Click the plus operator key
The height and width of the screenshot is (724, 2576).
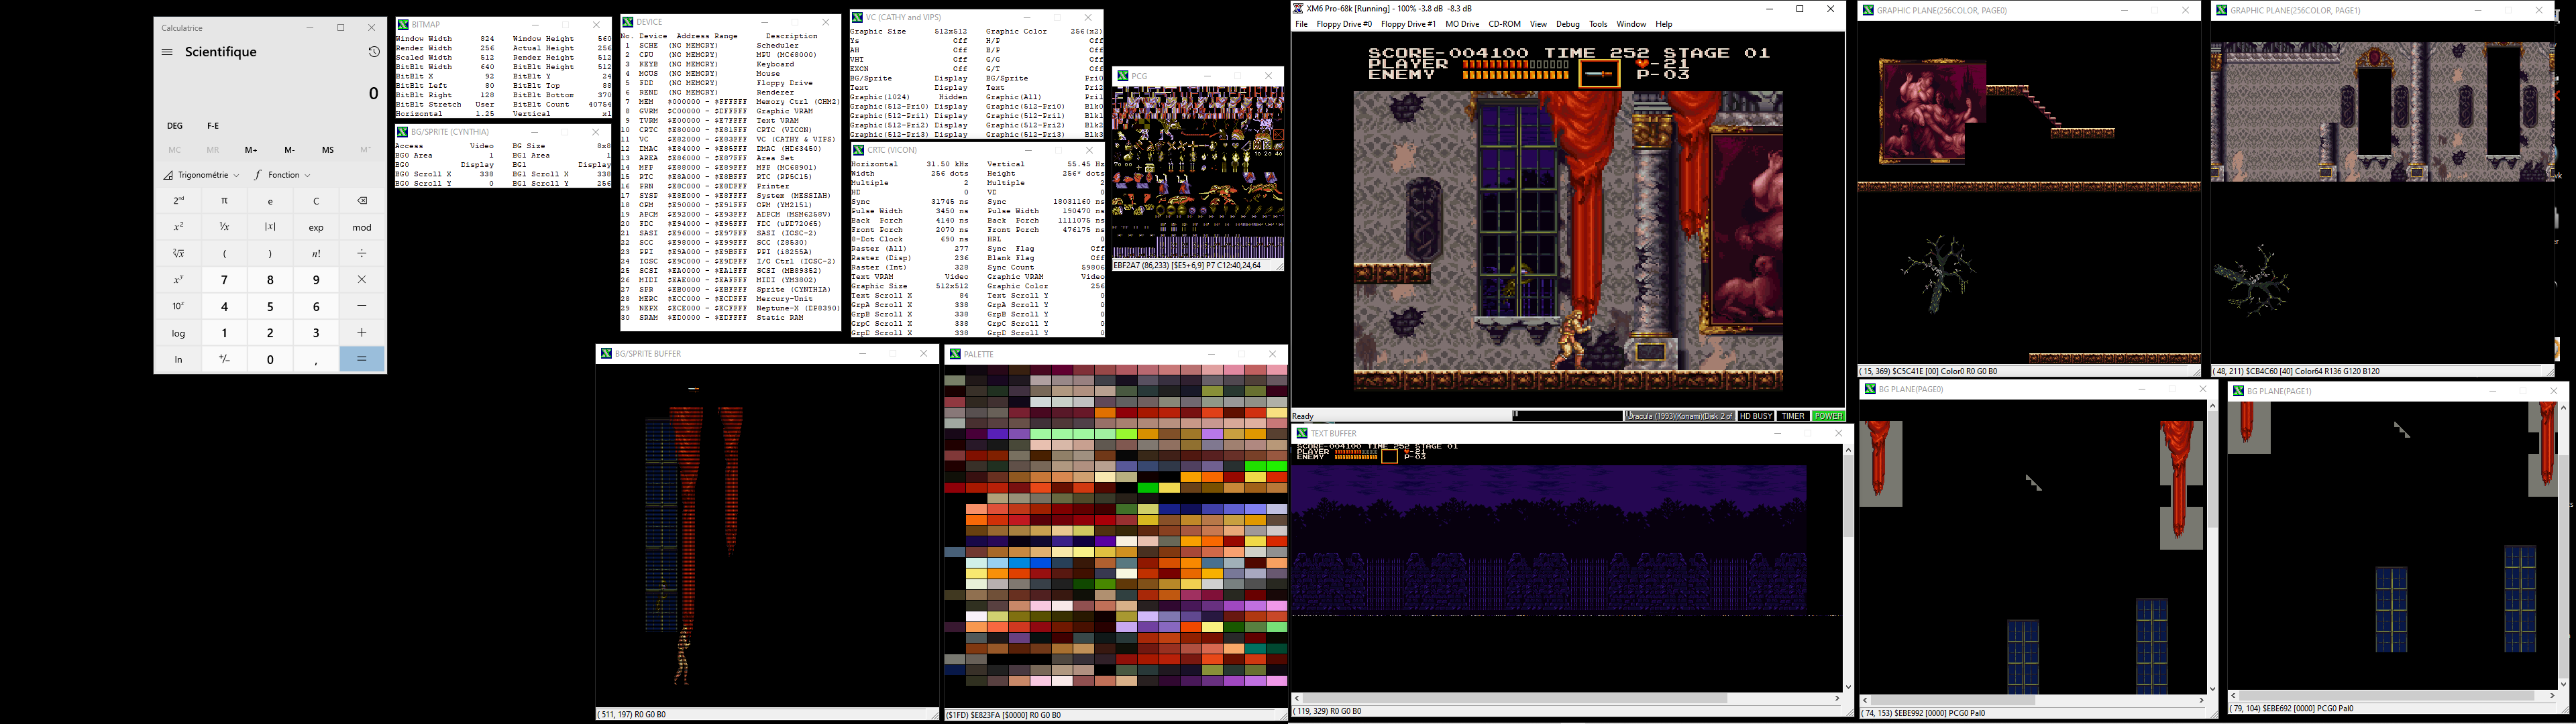362,333
